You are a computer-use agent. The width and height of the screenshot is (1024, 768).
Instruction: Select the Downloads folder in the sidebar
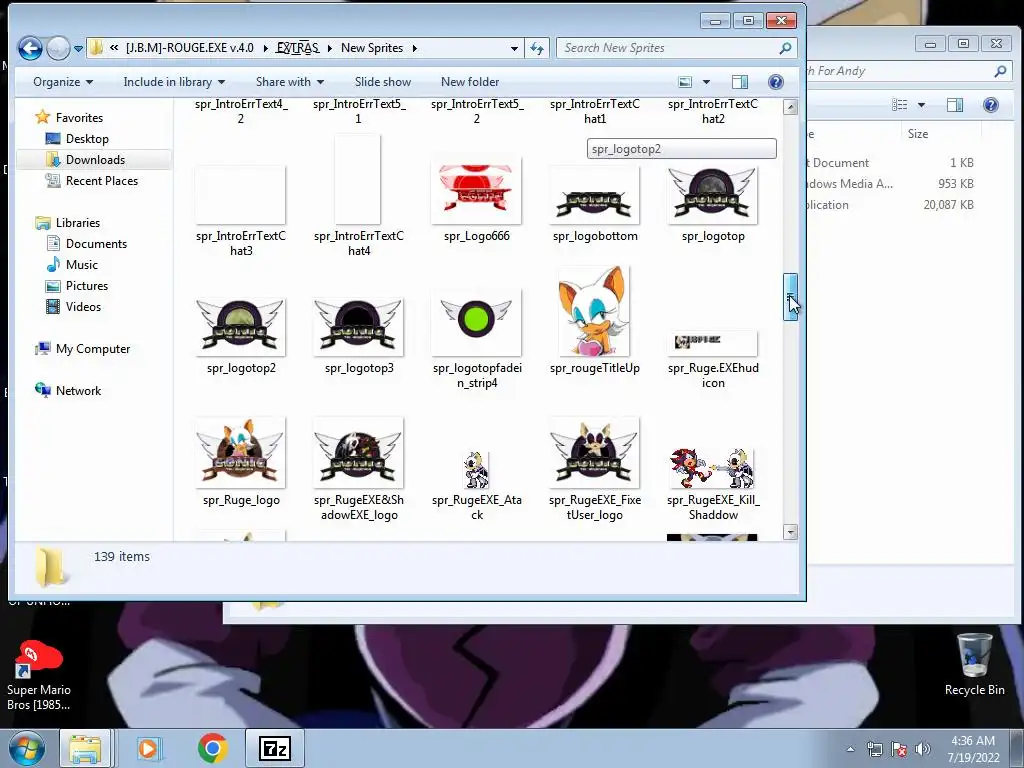(x=86, y=159)
